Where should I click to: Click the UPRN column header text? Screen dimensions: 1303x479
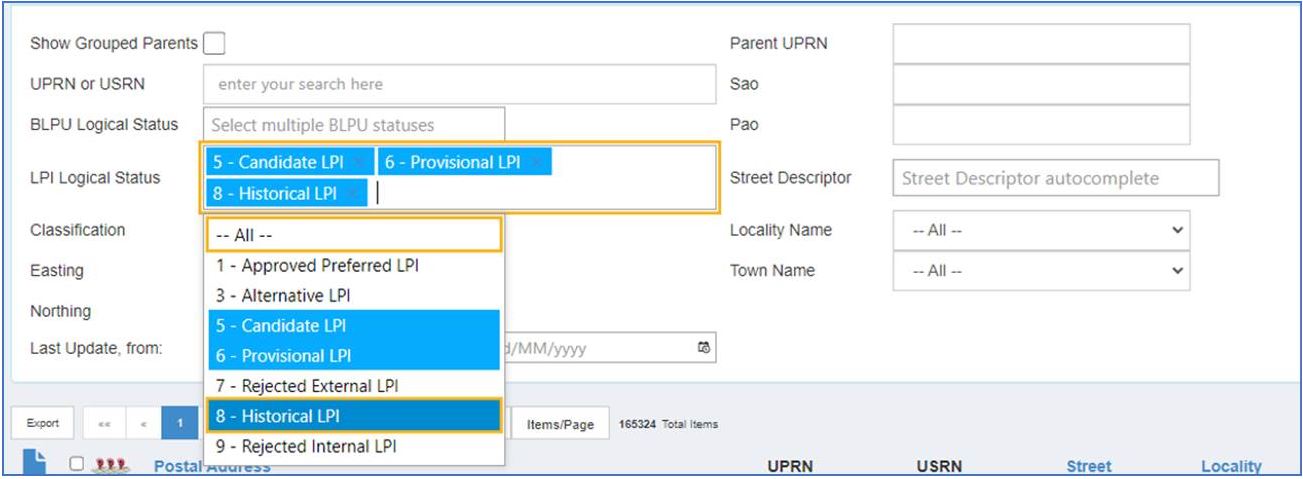(x=789, y=466)
